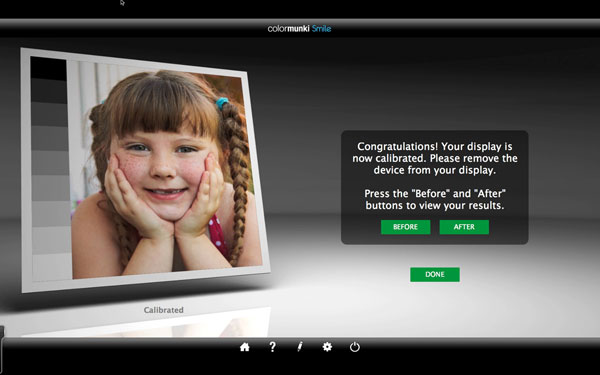
Task: Click the 'Press the Before and After' instruction
Action: click(x=435, y=199)
